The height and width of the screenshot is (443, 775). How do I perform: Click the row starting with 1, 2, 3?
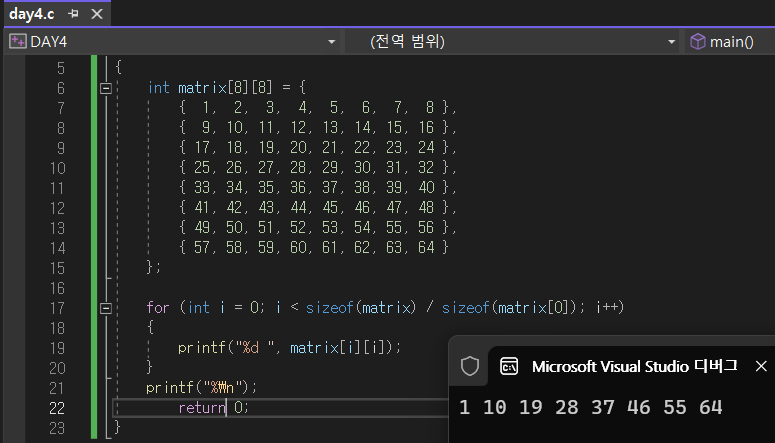pos(318,108)
